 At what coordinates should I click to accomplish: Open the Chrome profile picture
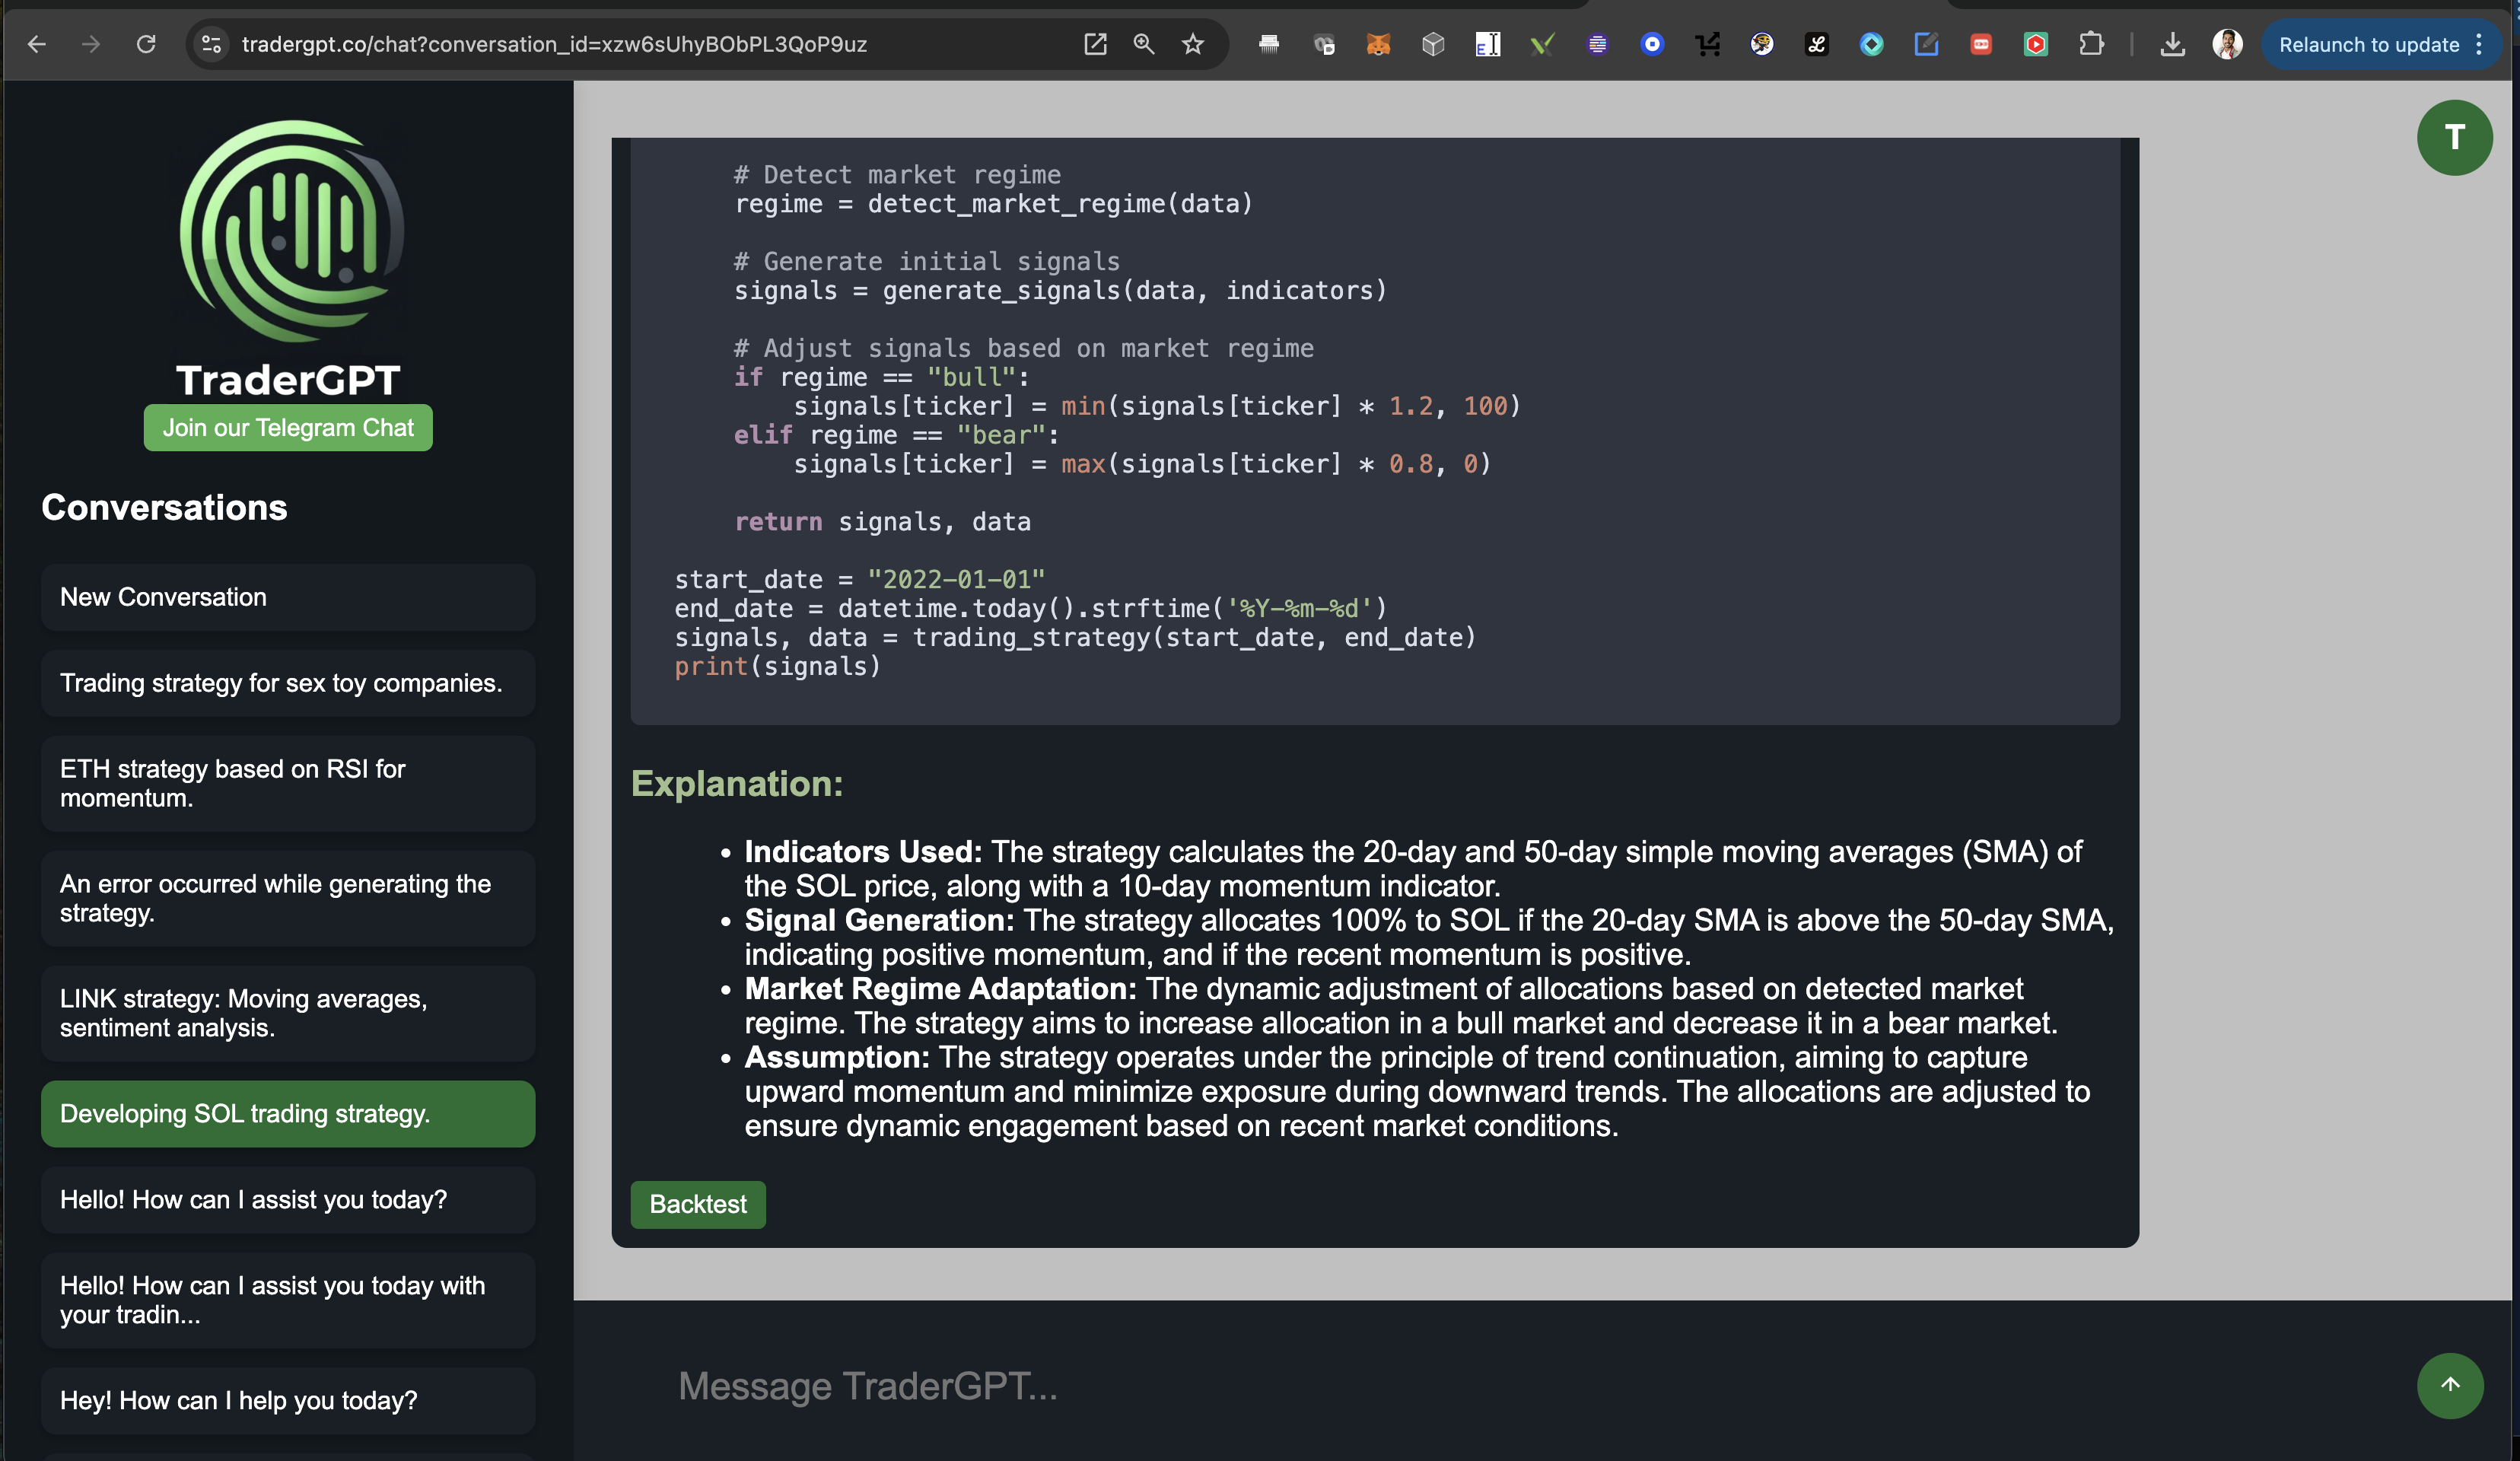2227,44
